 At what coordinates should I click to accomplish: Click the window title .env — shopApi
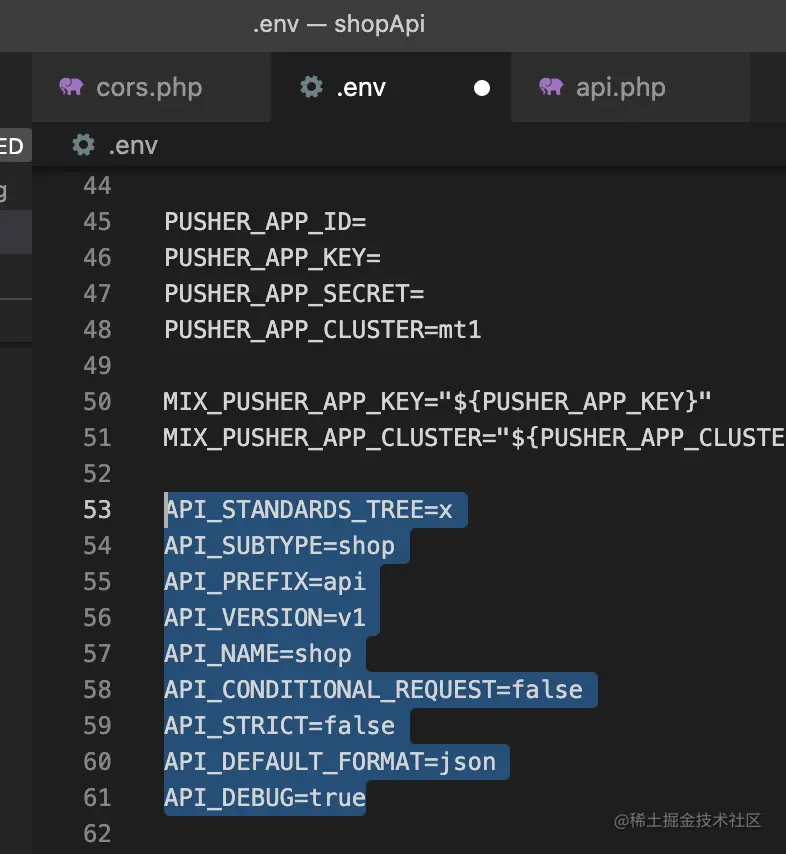coord(339,24)
